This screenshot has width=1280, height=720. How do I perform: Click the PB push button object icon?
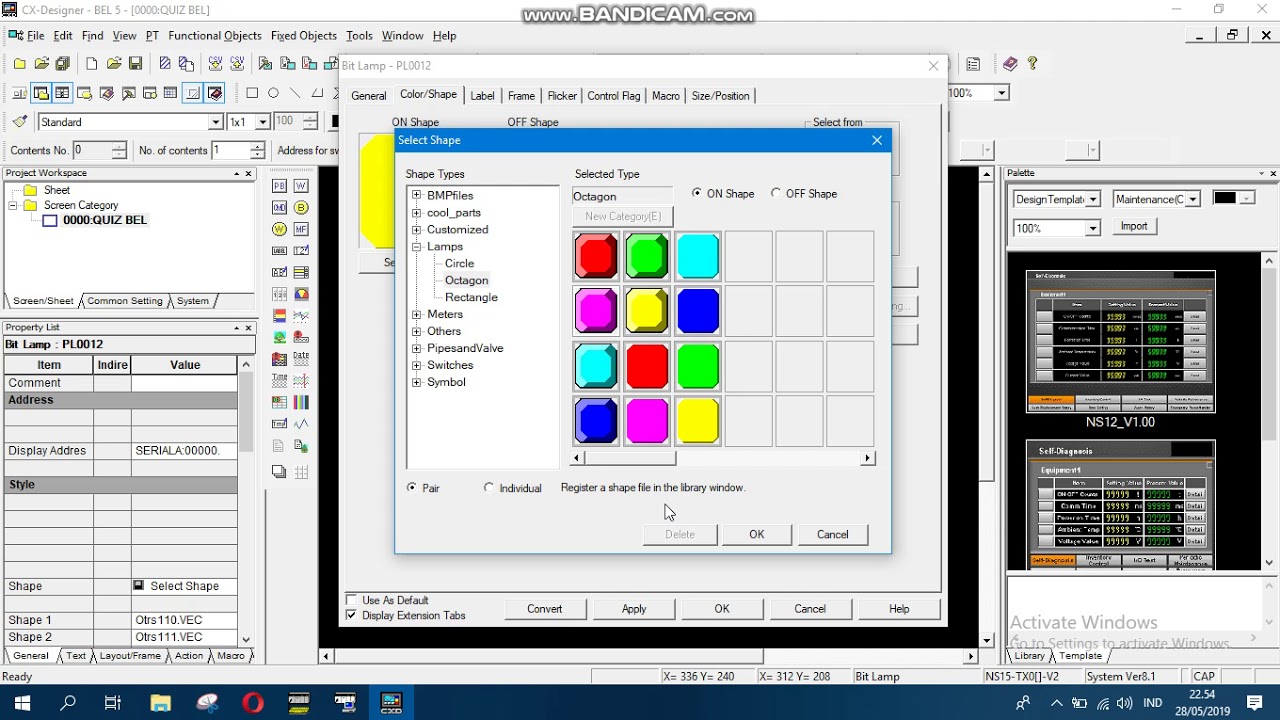click(279, 186)
